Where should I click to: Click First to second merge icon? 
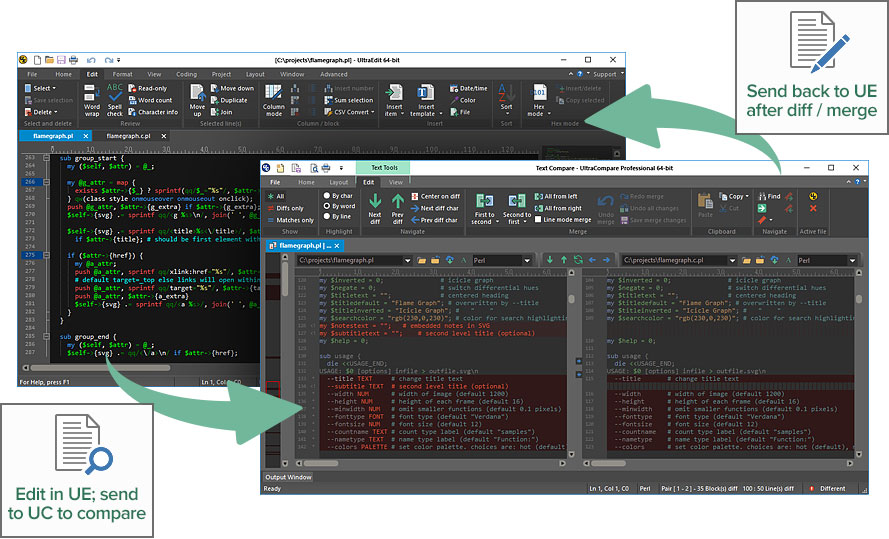click(485, 201)
